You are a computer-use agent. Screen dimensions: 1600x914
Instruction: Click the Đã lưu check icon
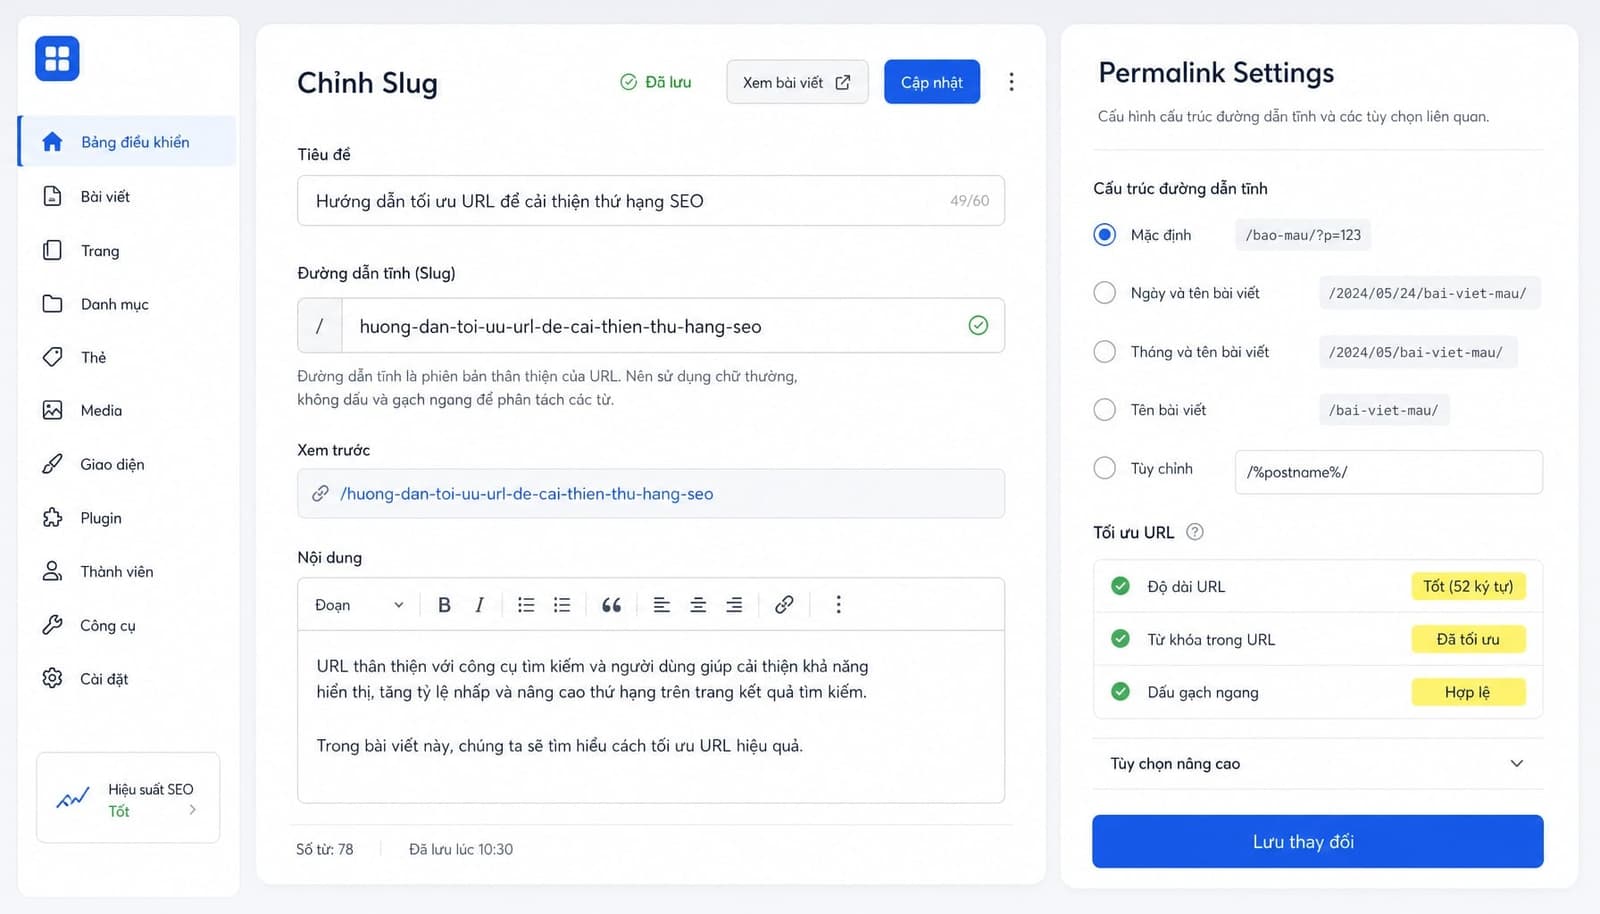[628, 82]
